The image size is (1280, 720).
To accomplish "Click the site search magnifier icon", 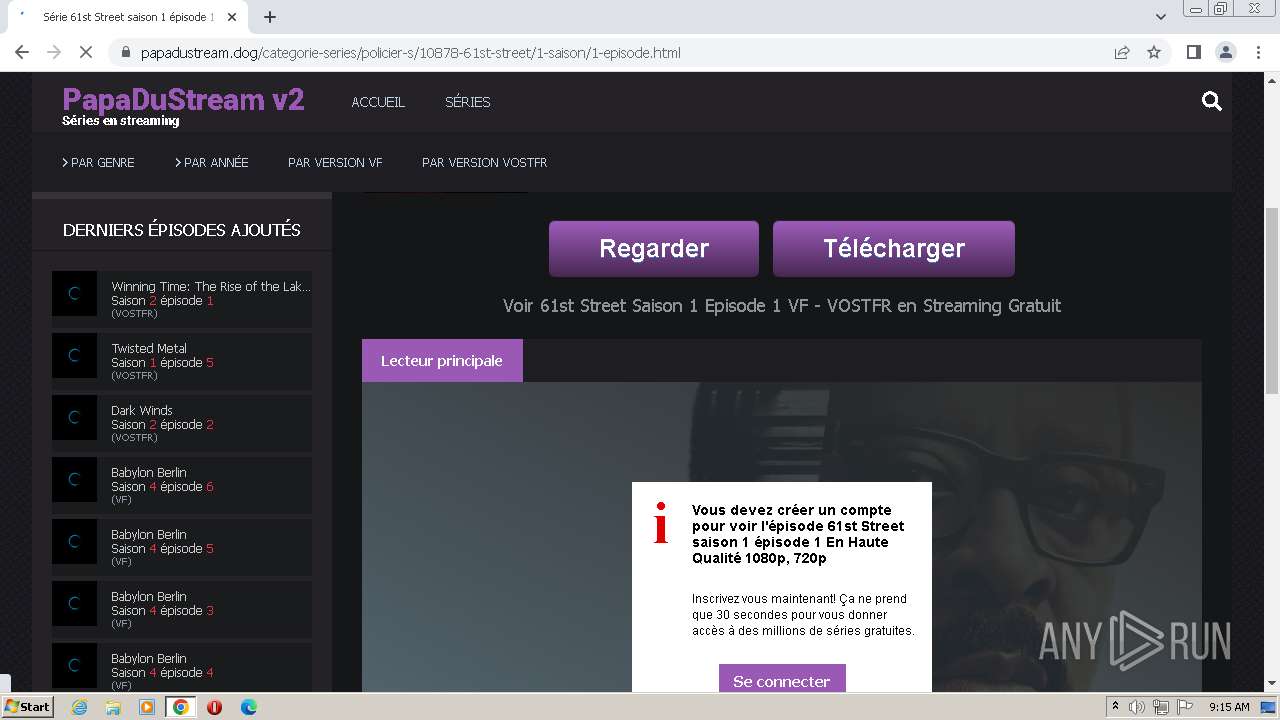I will [1212, 101].
